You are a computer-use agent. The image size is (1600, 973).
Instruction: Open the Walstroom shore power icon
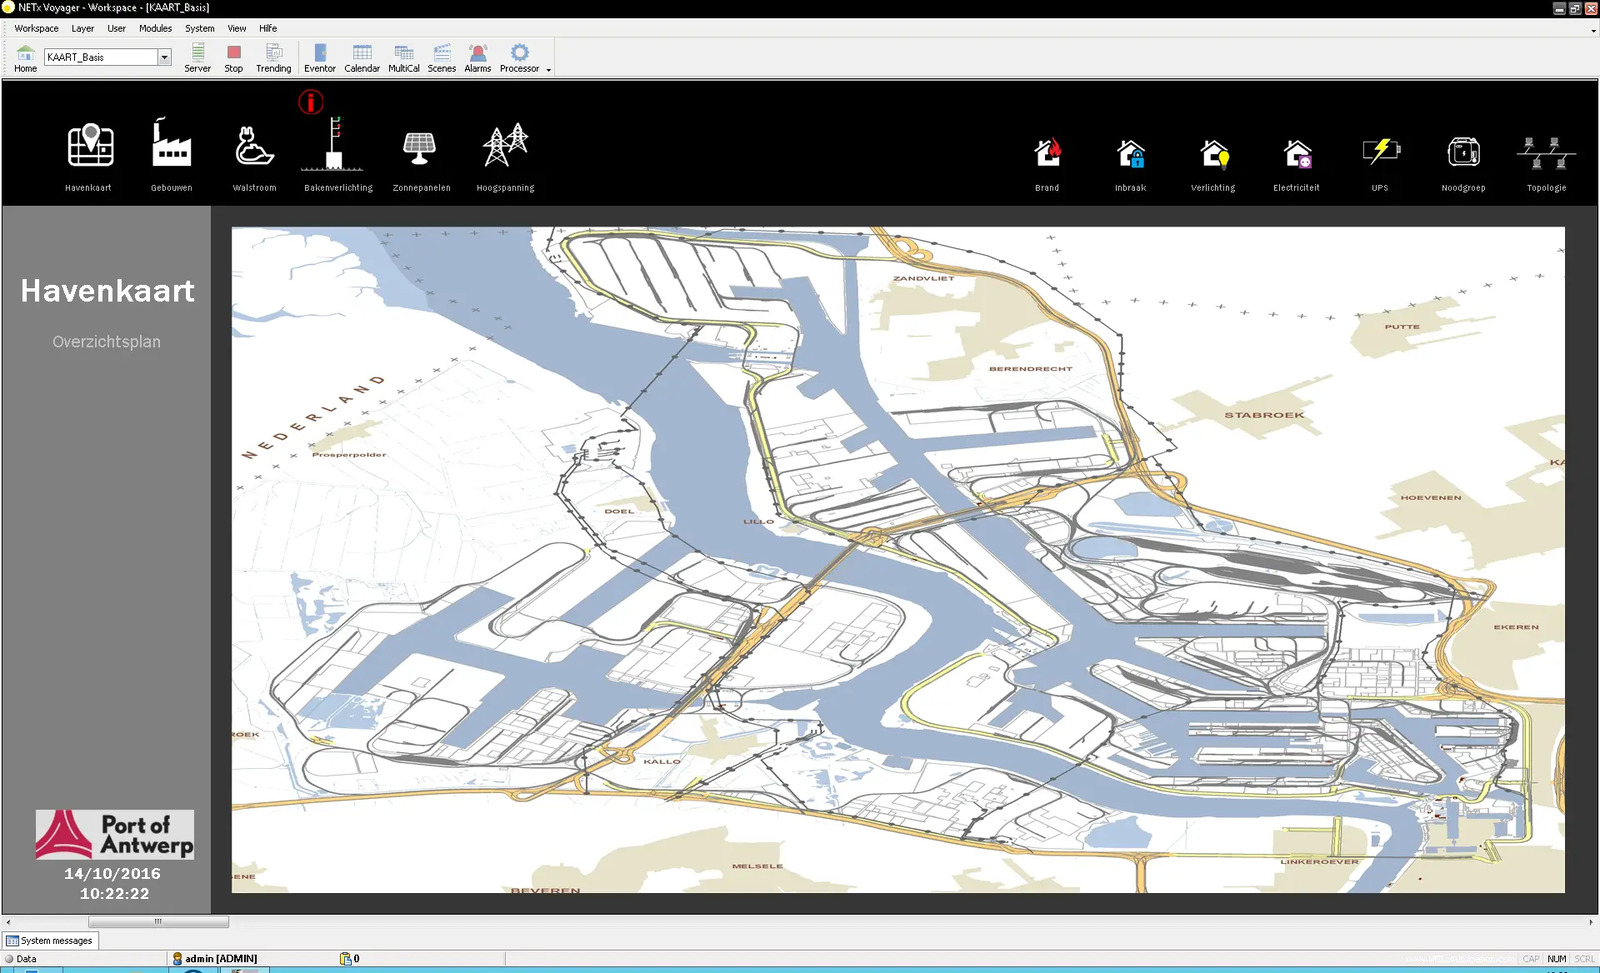pos(254,146)
